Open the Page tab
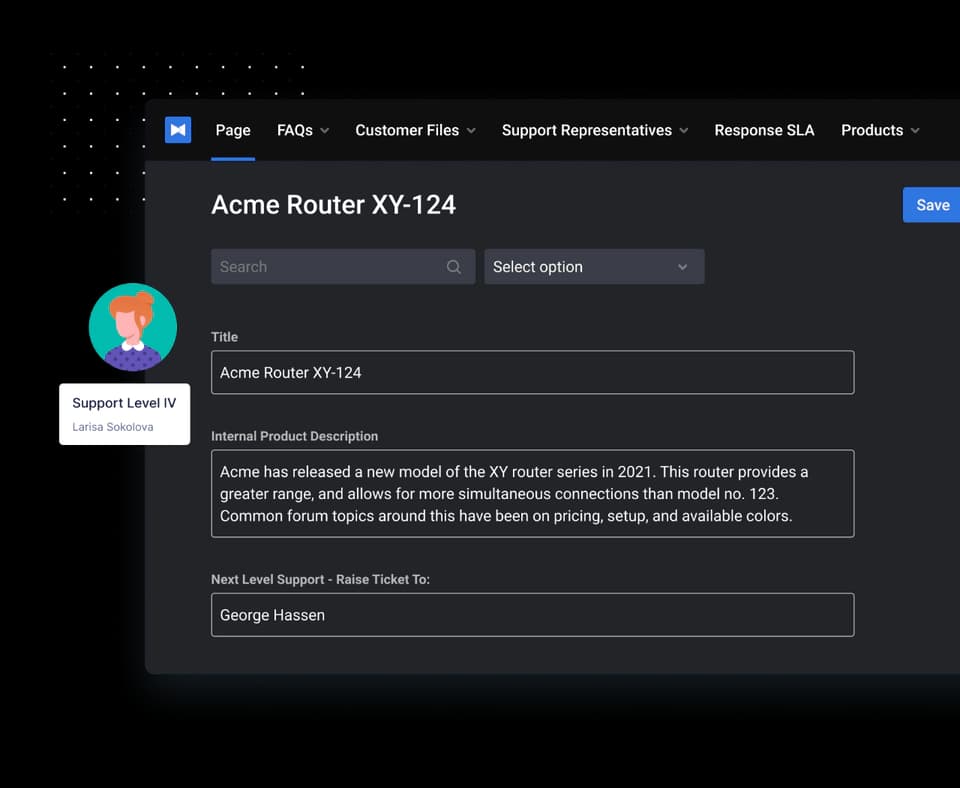 [x=233, y=130]
